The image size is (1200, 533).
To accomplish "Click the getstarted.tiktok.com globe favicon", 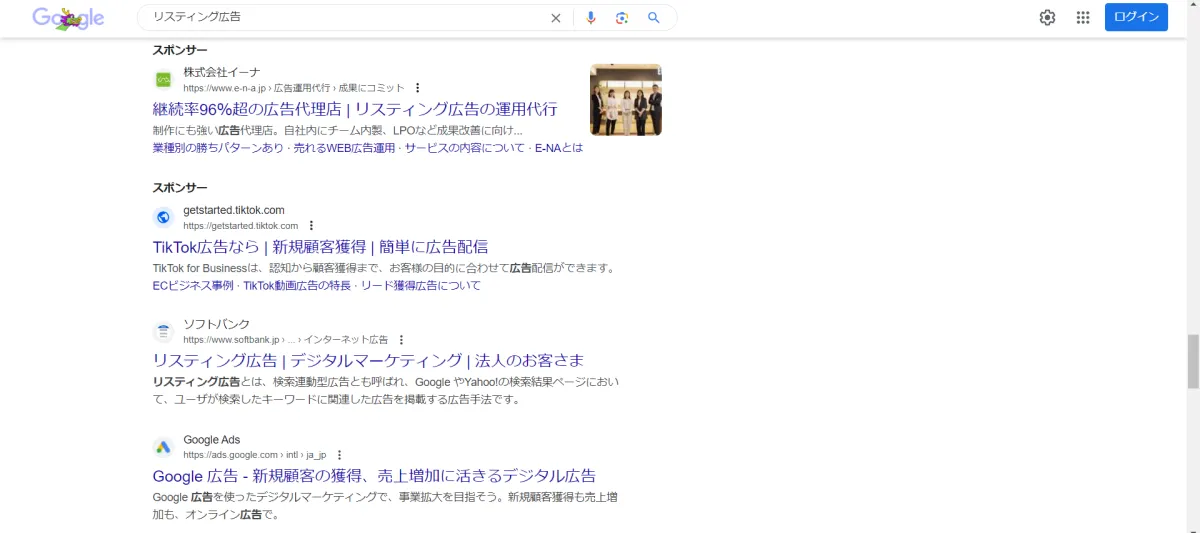I will 163,217.
